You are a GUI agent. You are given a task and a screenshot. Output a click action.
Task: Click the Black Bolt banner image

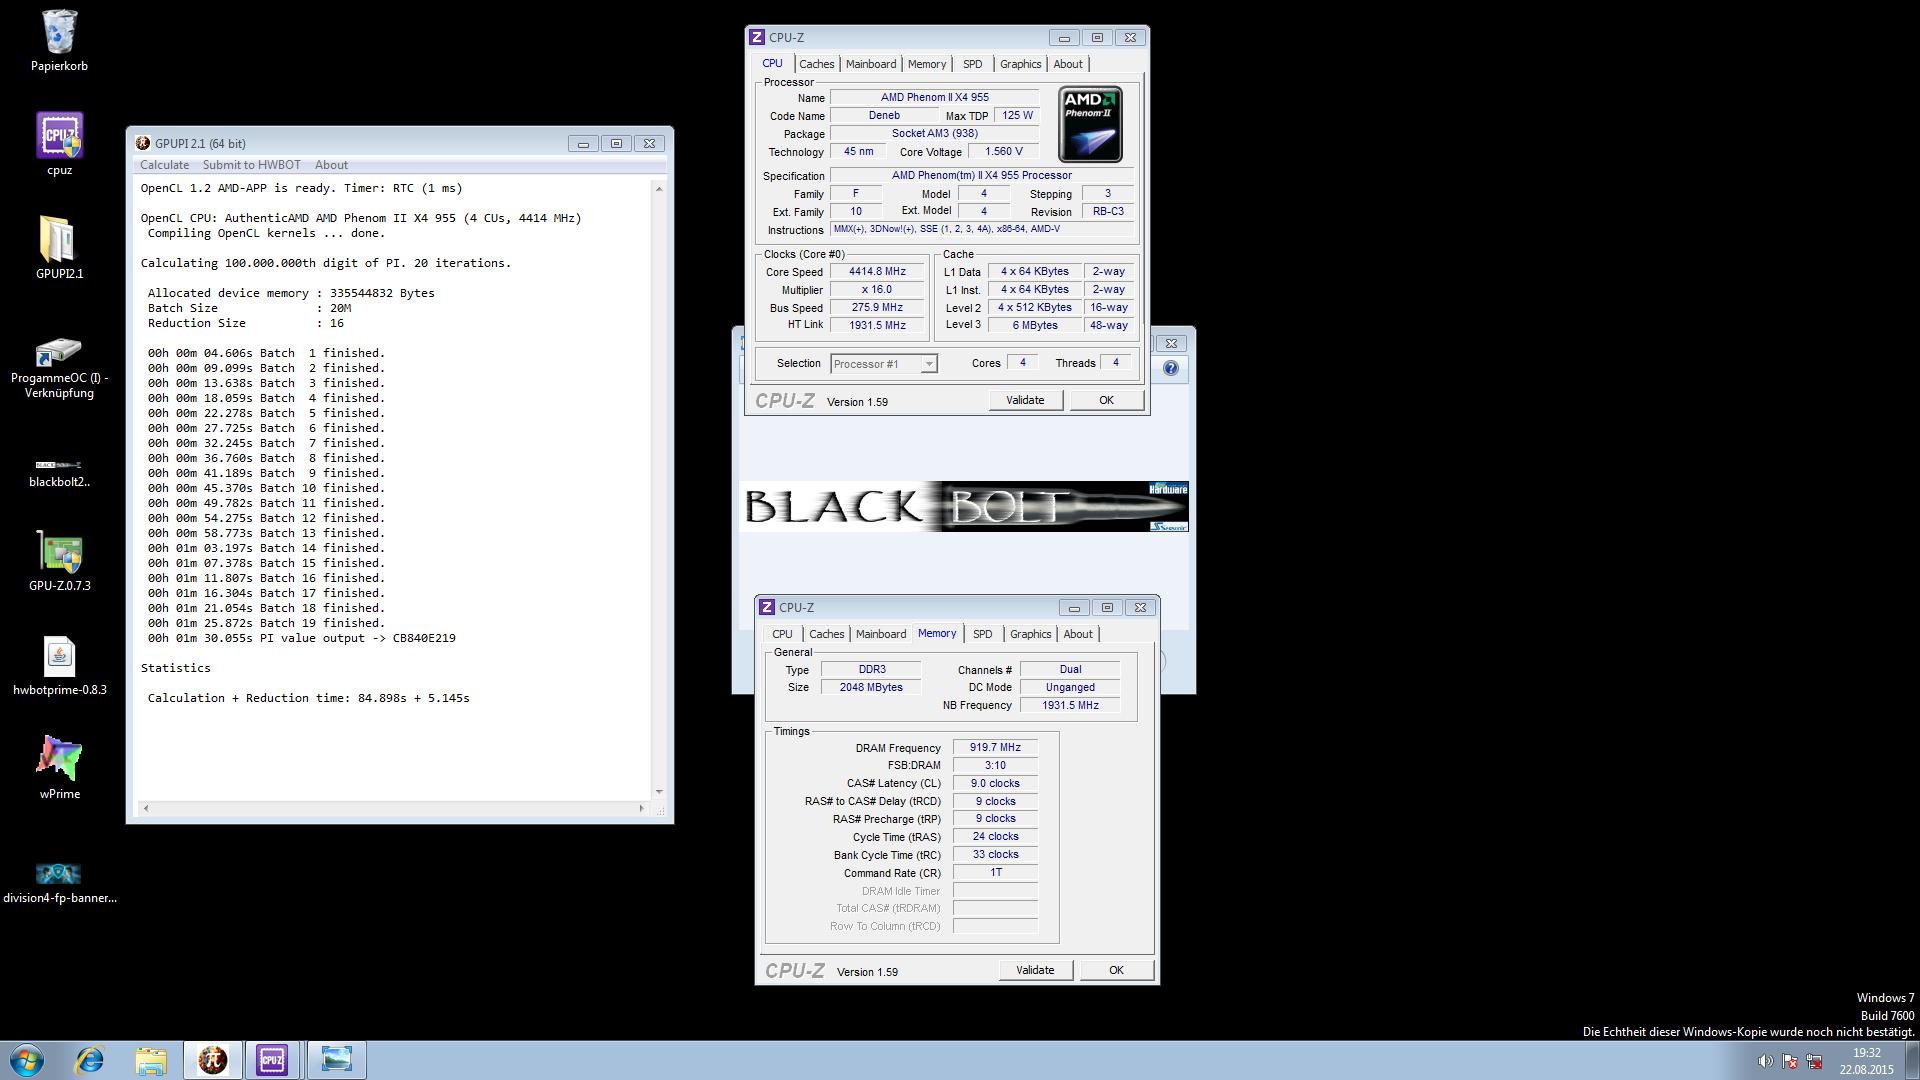964,506
